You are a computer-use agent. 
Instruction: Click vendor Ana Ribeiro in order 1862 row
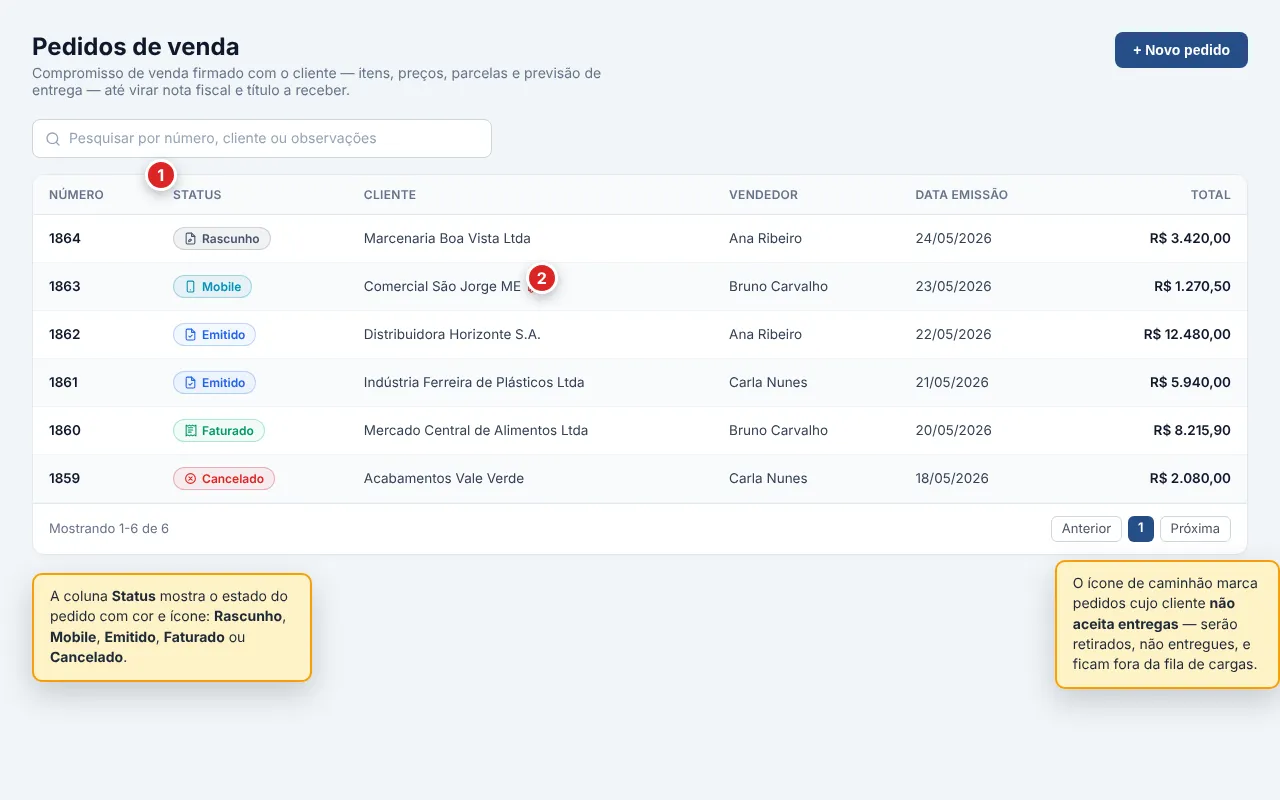(x=765, y=335)
